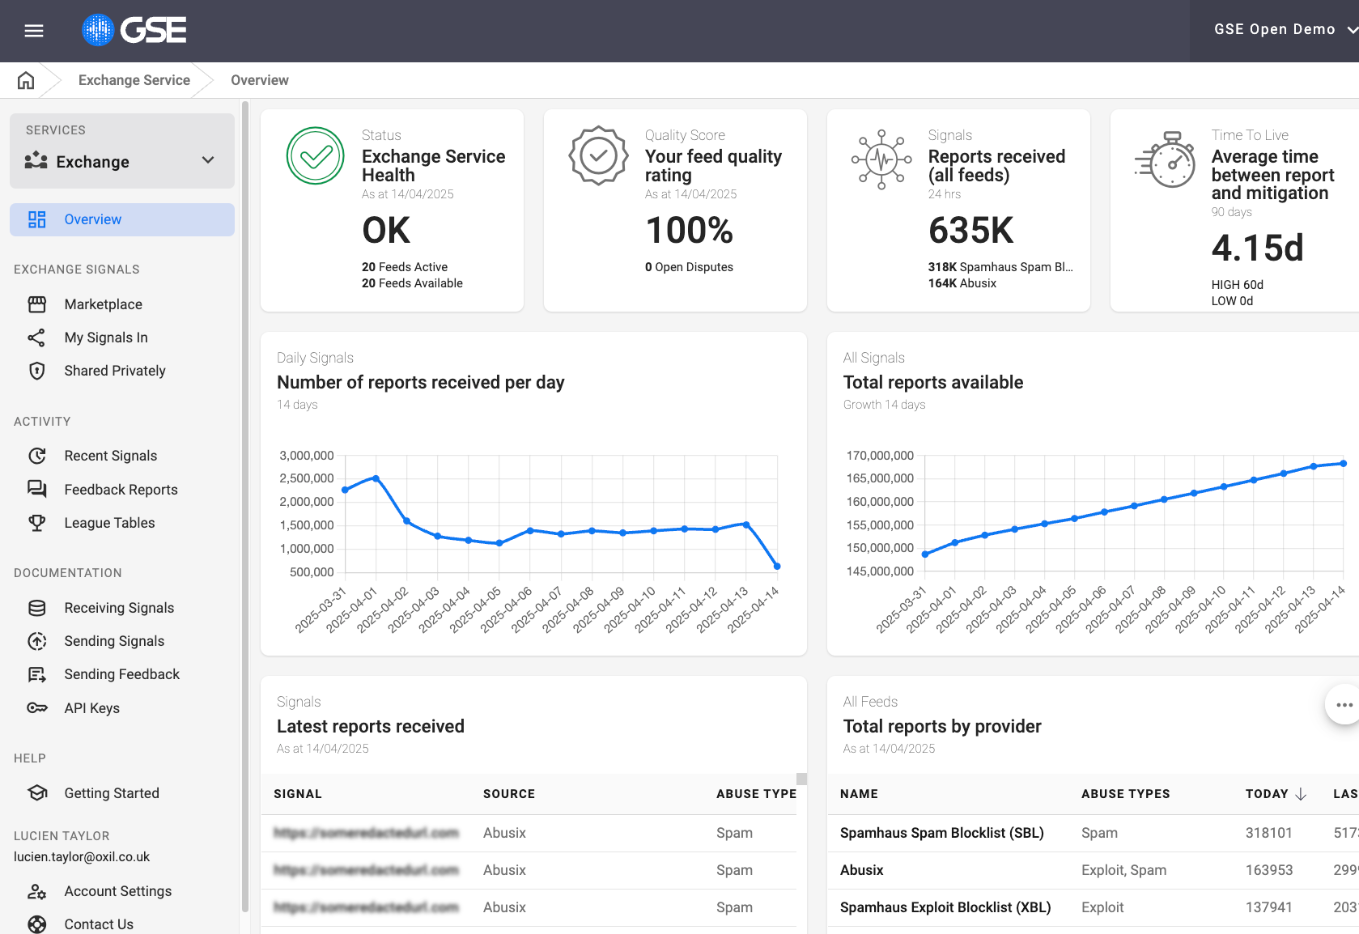Image resolution: width=1359 pixels, height=934 pixels.
Task: Click the 2025-03-31 point on total reports chart
Action: coord(925,554)
